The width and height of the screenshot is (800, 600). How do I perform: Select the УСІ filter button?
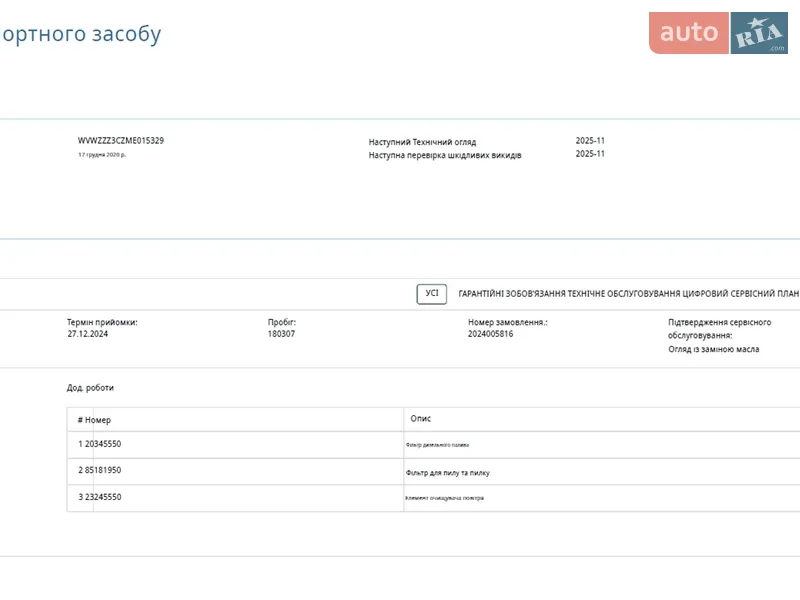(431, 294)
